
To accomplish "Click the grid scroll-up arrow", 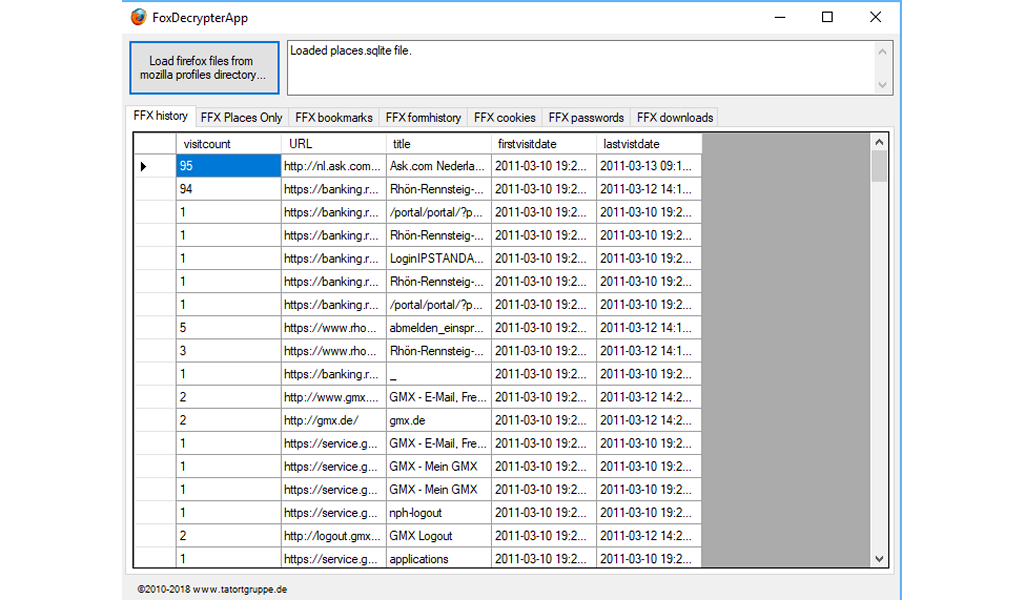I will [x=879, y=143].
